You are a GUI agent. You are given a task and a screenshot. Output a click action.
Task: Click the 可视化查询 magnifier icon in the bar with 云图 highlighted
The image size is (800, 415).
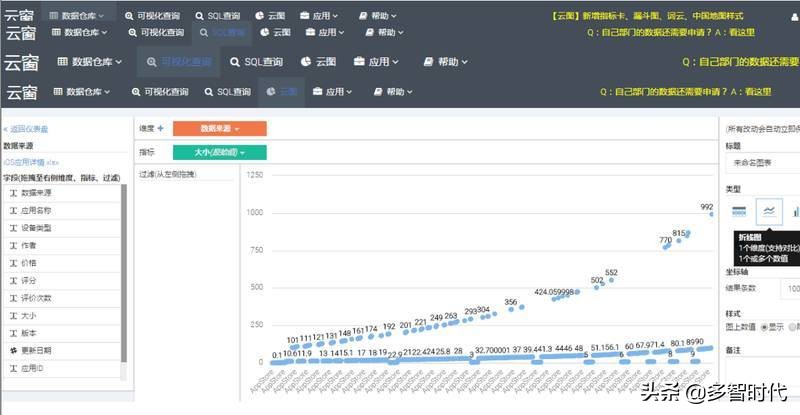(136, 92)
